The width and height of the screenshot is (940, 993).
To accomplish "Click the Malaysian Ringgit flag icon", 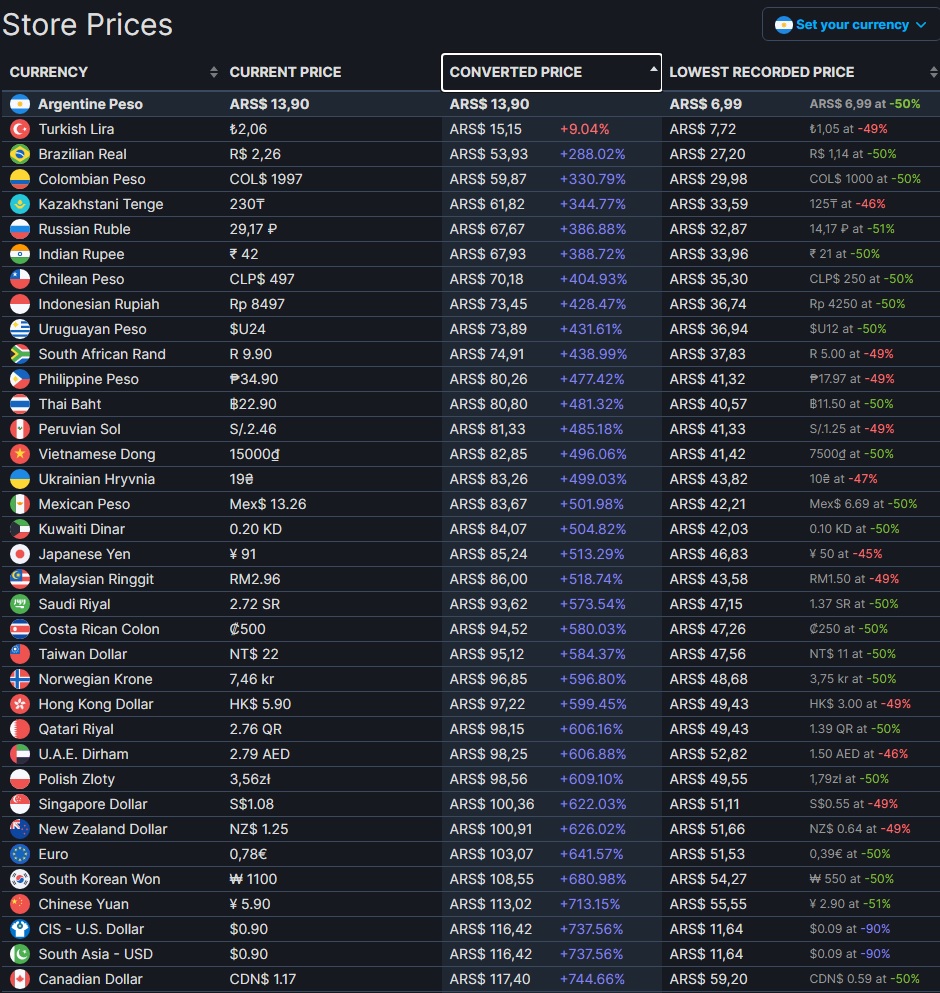I will click(20, 579).
